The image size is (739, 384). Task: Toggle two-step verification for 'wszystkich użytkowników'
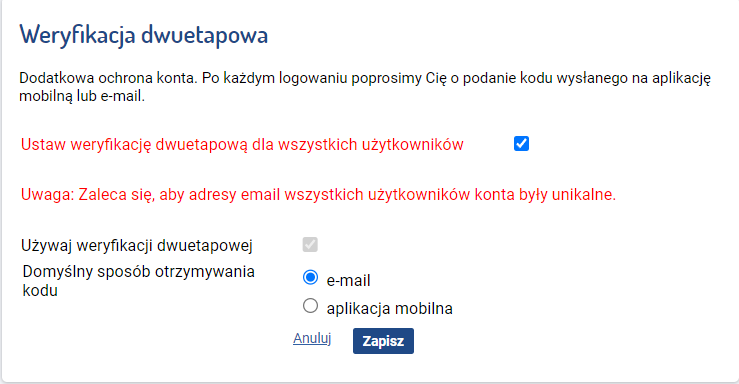pos(521,143)
